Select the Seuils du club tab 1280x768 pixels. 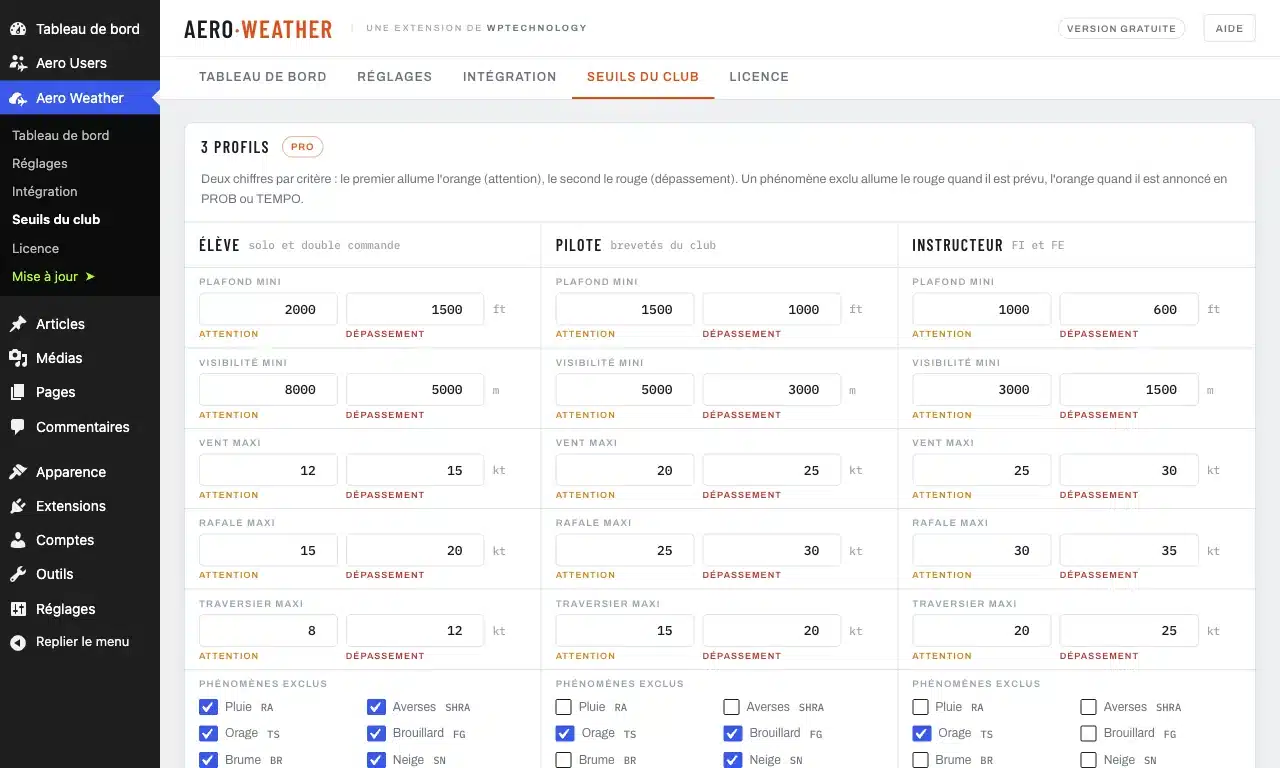(x=643, y=77)
